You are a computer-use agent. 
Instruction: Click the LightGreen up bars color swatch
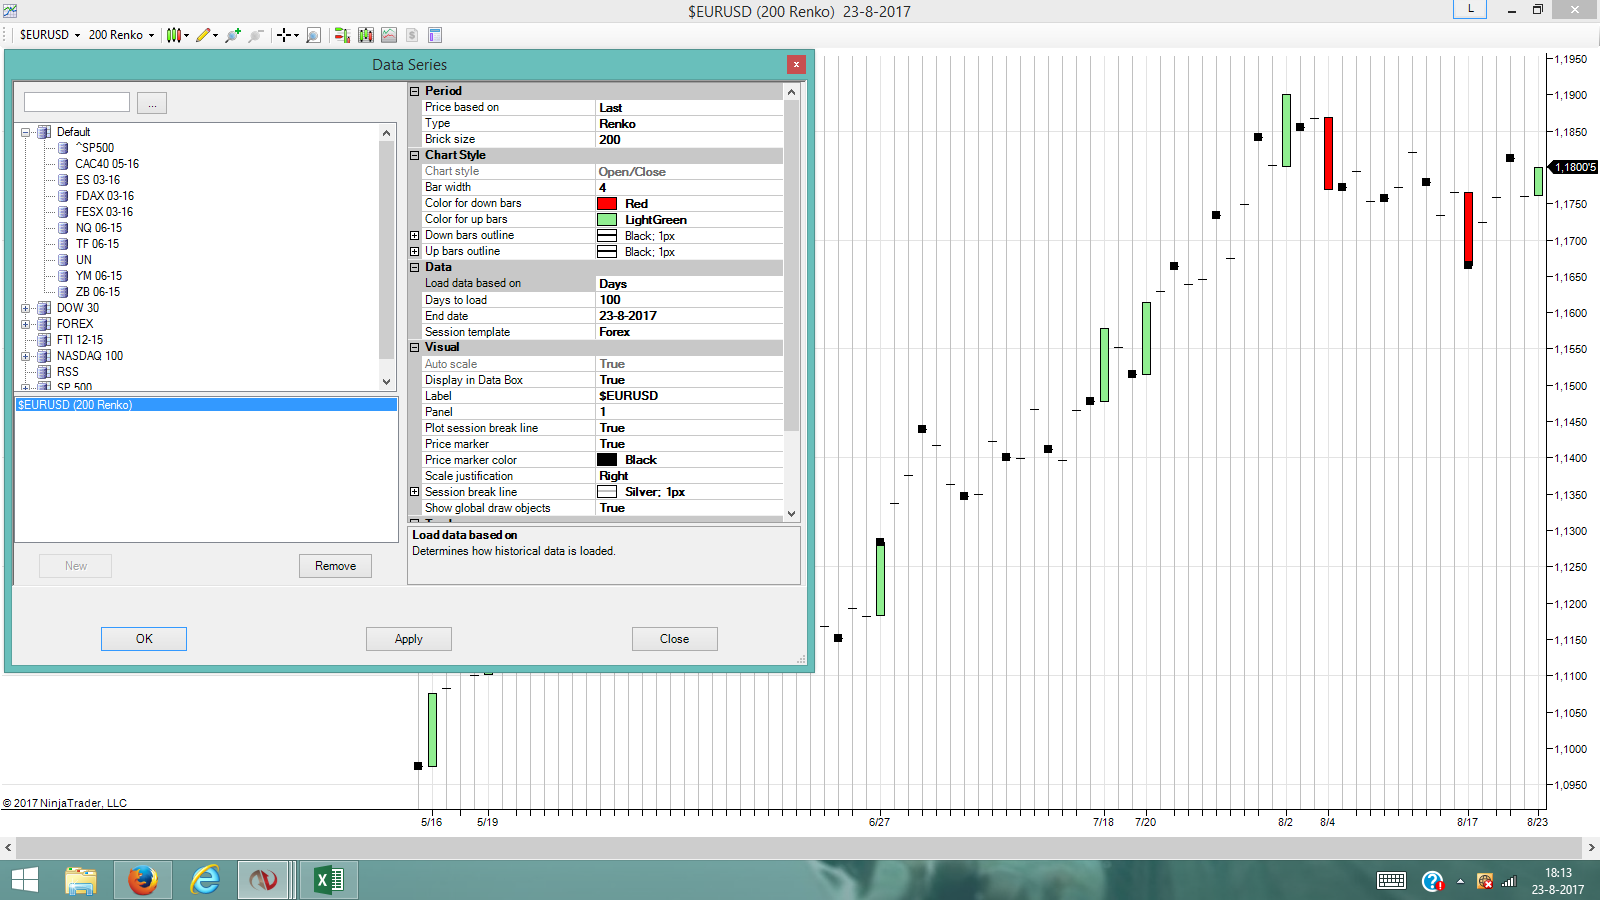[607, 220]
